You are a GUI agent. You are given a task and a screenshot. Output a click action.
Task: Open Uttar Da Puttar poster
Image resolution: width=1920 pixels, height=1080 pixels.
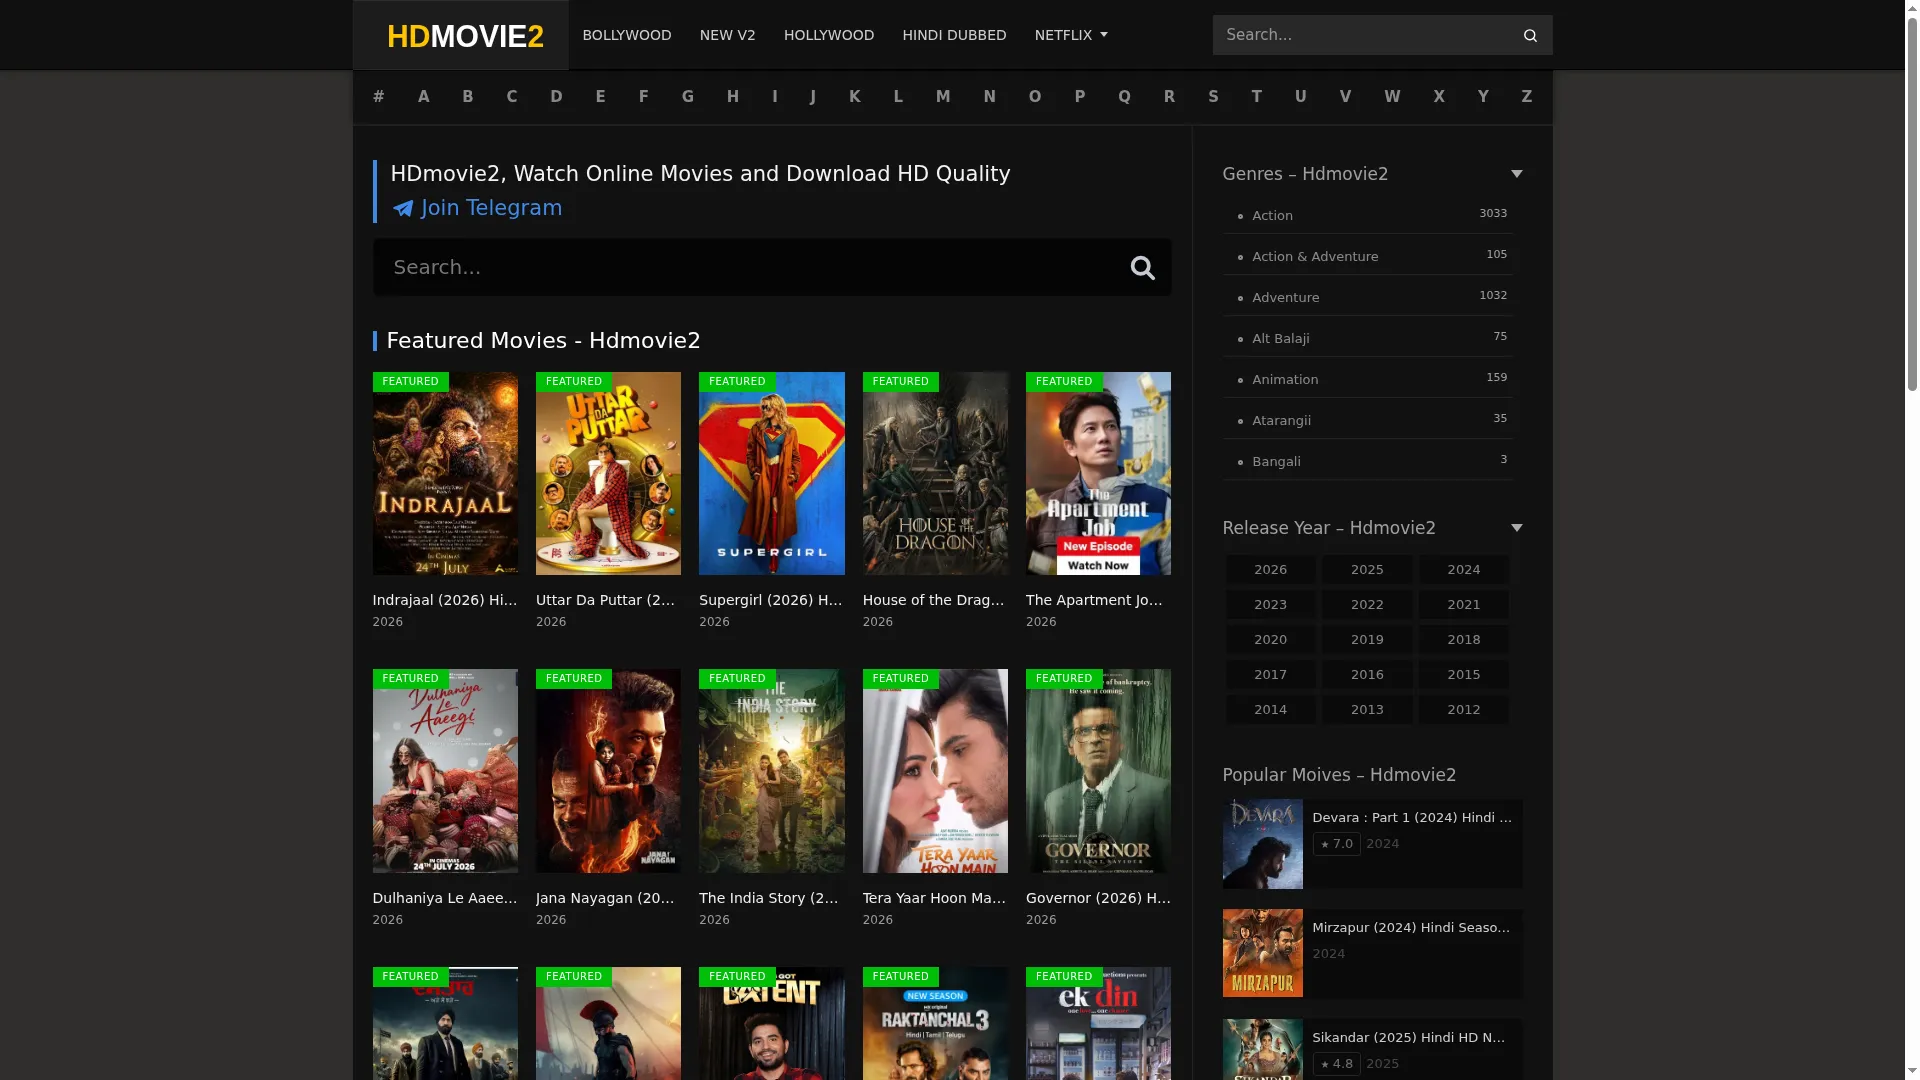click(x=608, y=474)
